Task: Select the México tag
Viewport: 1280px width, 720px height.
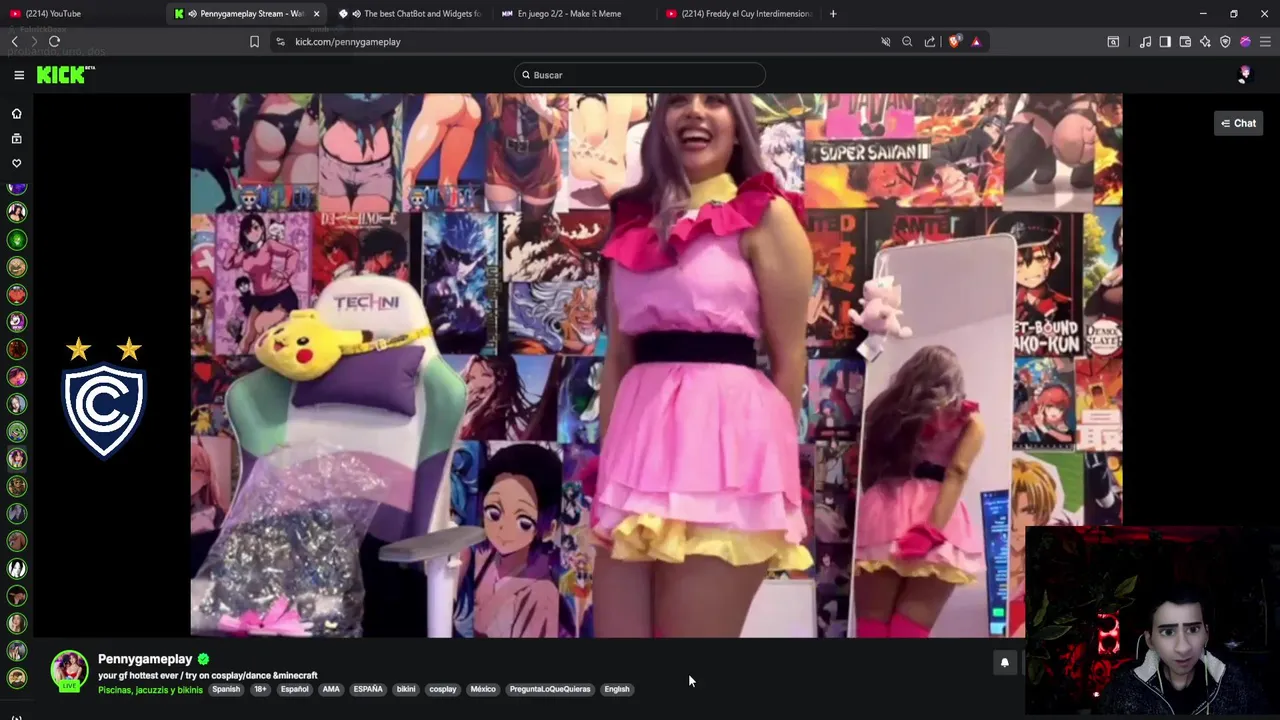Action: pos(483,689)
